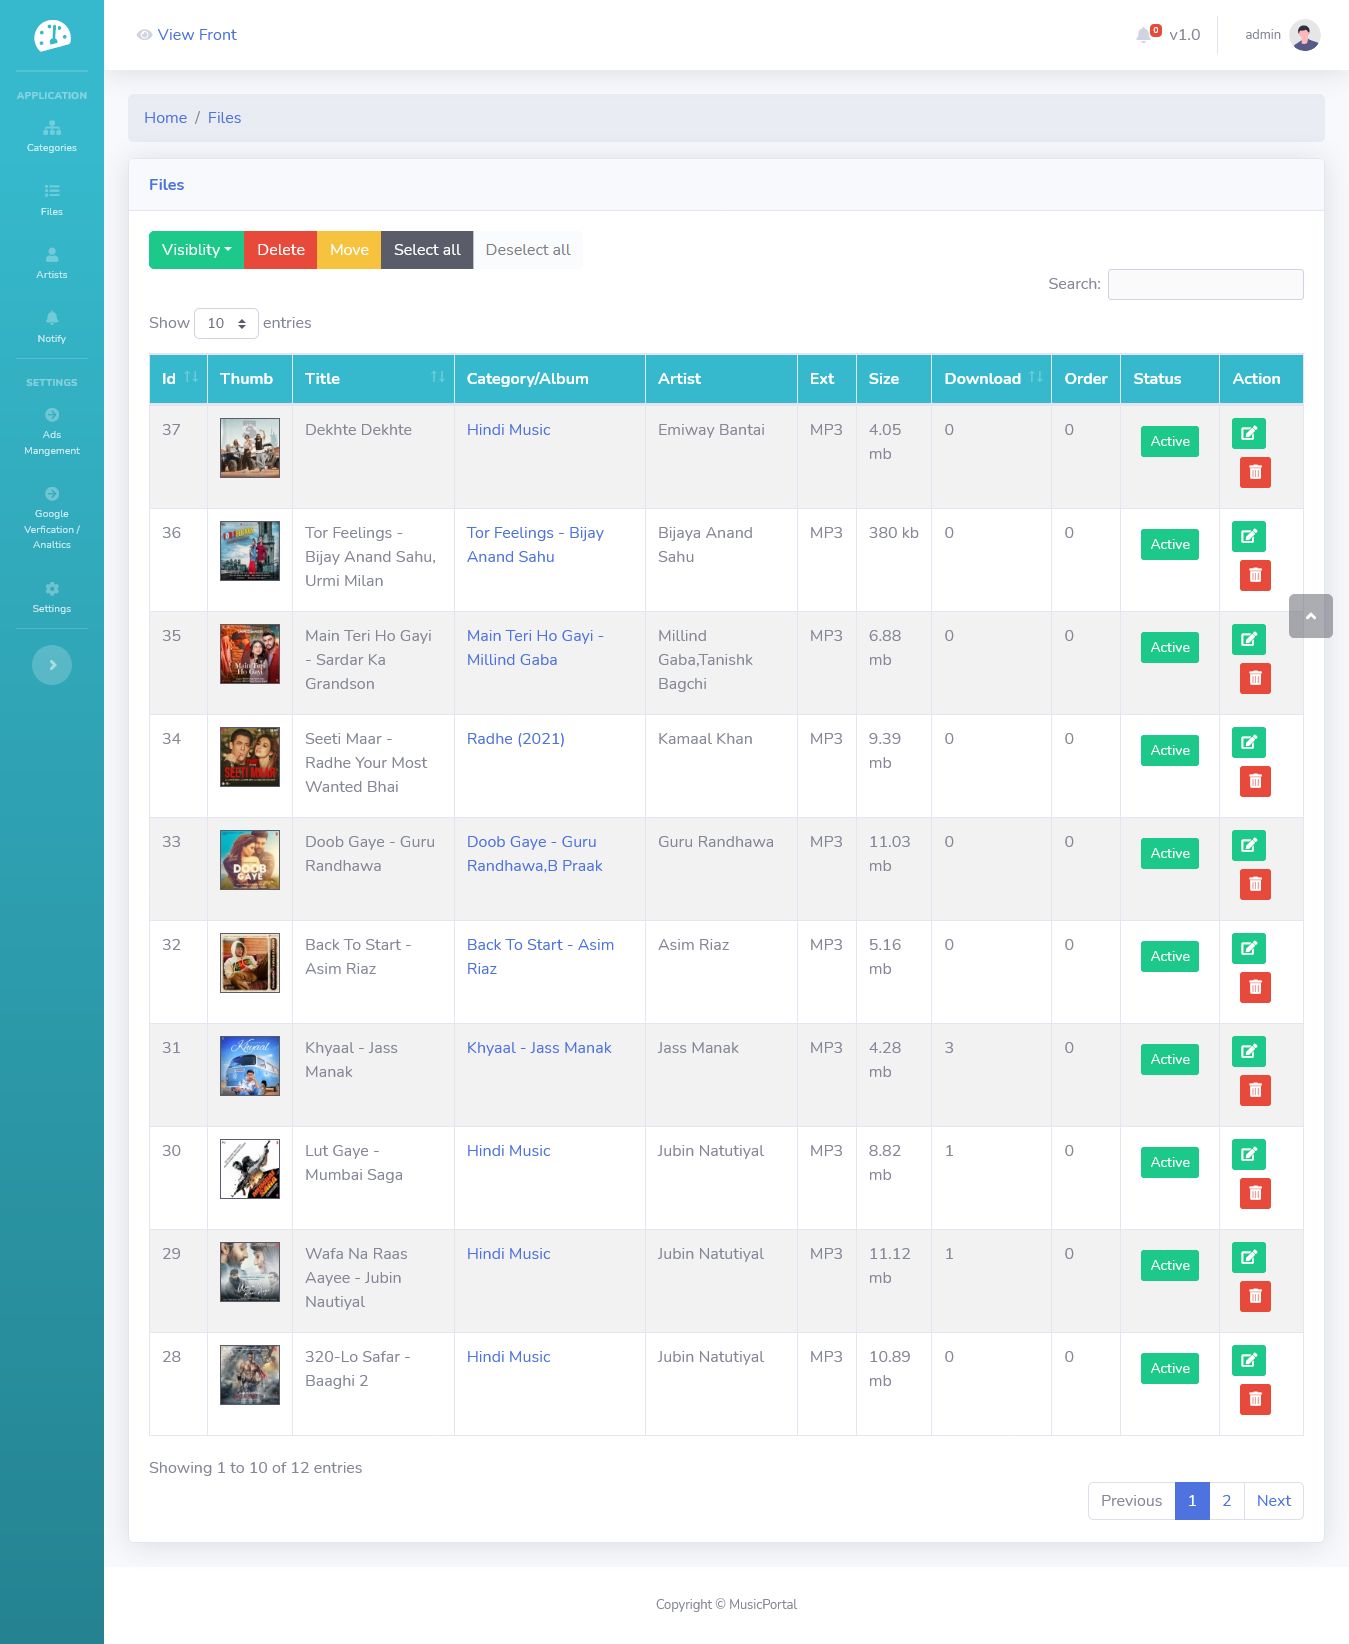Click Previous in pagination
Viewport: 1349px width, 1644px height.
click(1132, 1501)
